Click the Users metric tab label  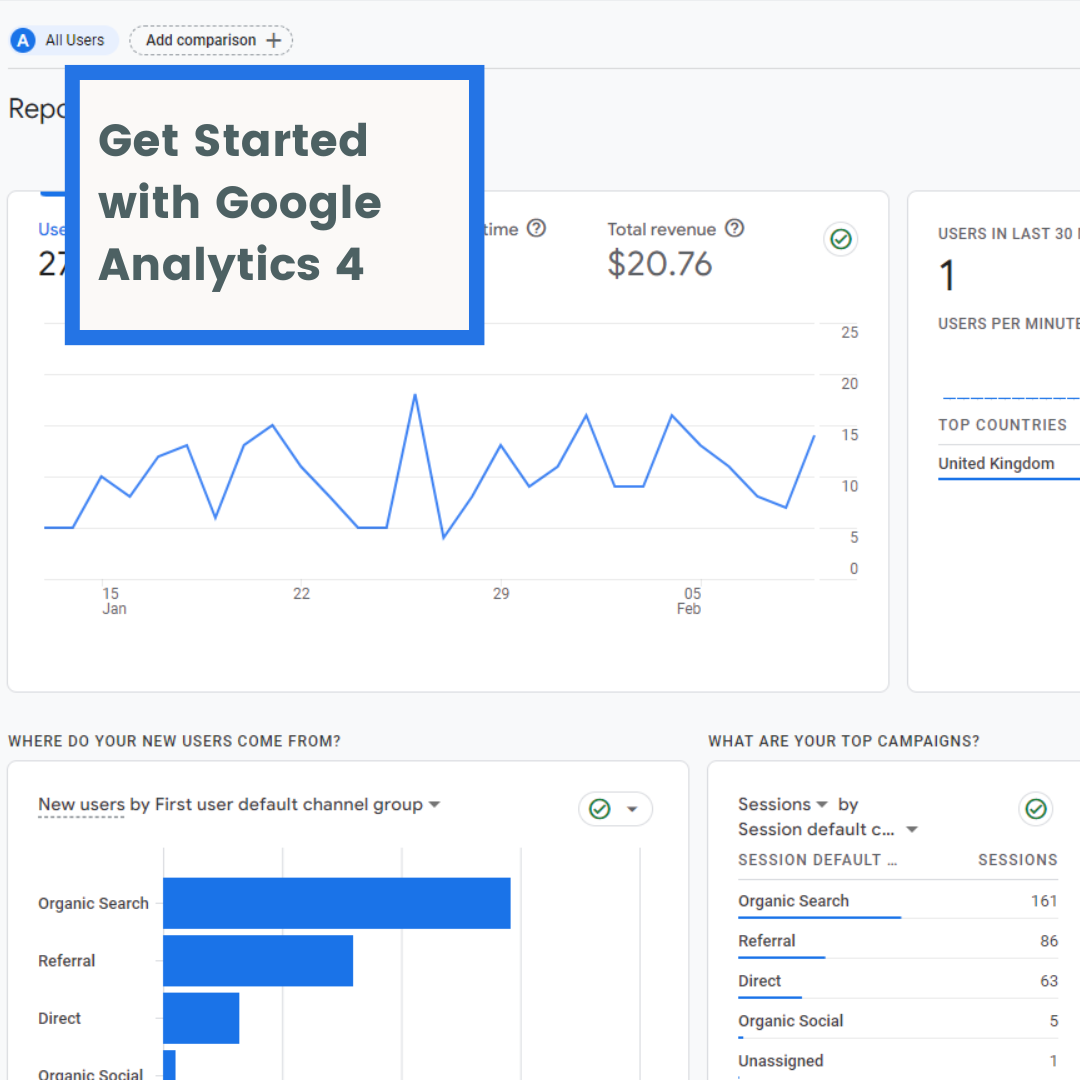coord(52,229)
